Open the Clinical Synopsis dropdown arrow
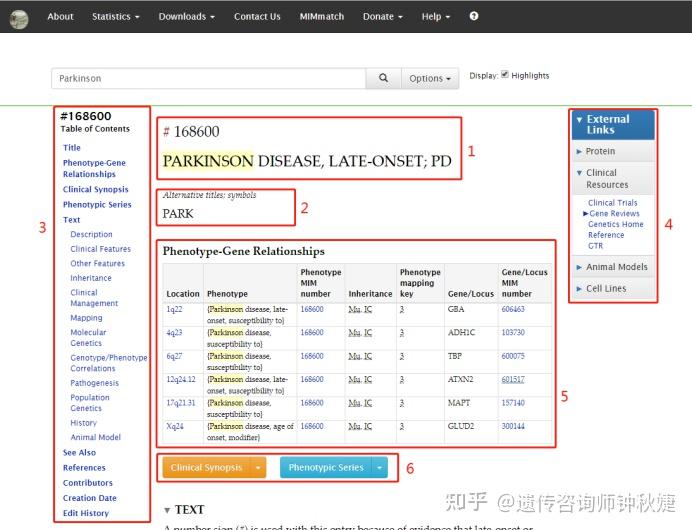 (258, 467)
